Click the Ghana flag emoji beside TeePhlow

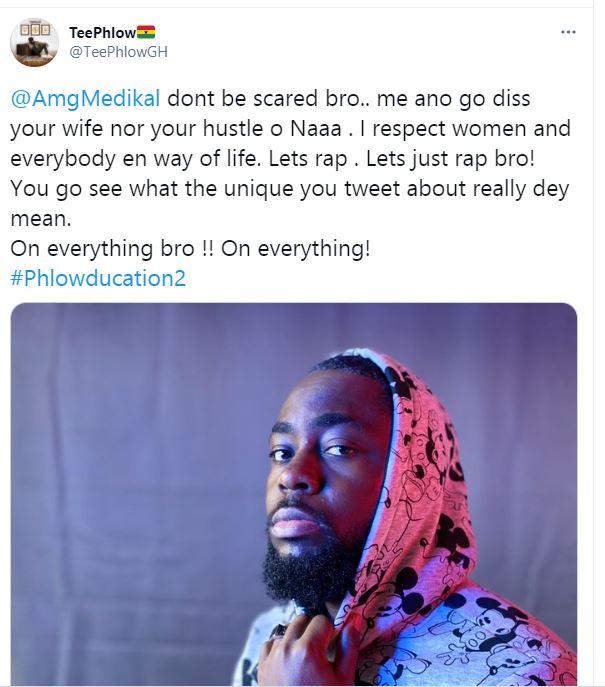[x=145, y=33]
